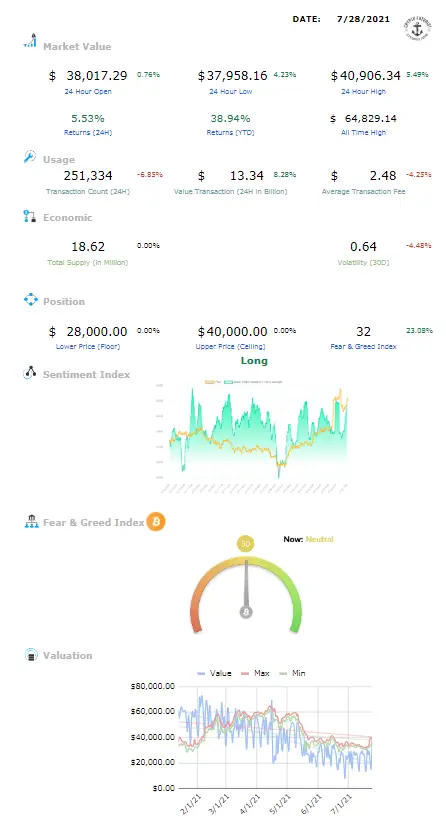Screen dimensions: 446x827
Task: Click the Lower Price (Floor) label
Action: [88, 347]
